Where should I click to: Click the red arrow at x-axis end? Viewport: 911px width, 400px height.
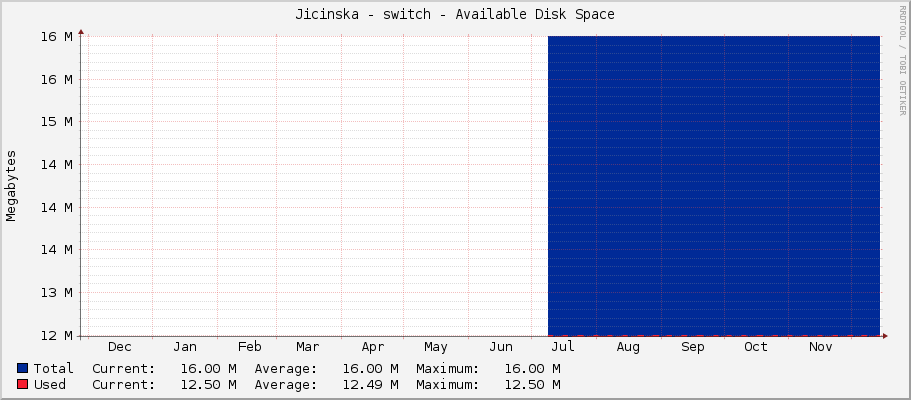[884, 335]
